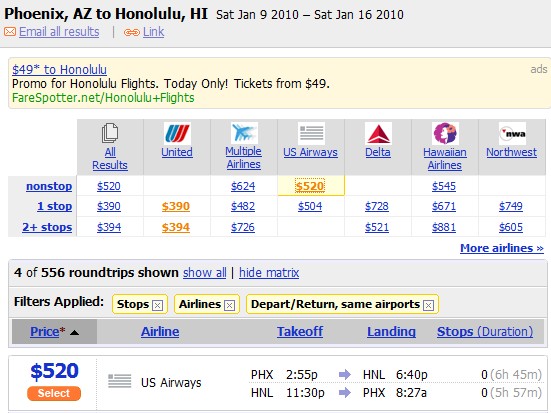
Task: Choose United 1 stop $390 fare
Action: pos(176,206)
